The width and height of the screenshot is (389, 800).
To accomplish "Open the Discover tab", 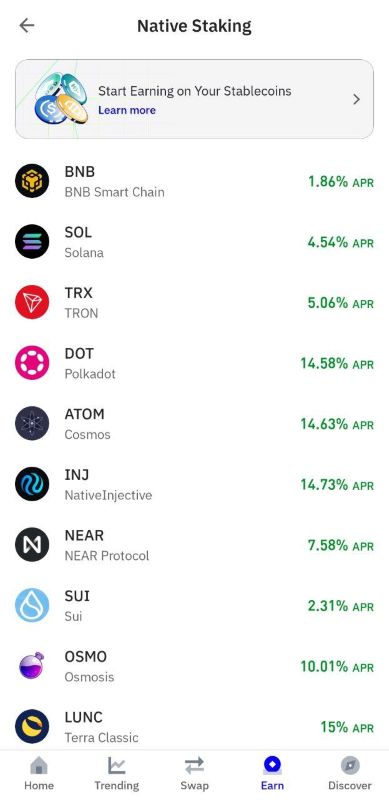I will pos(350,773).
